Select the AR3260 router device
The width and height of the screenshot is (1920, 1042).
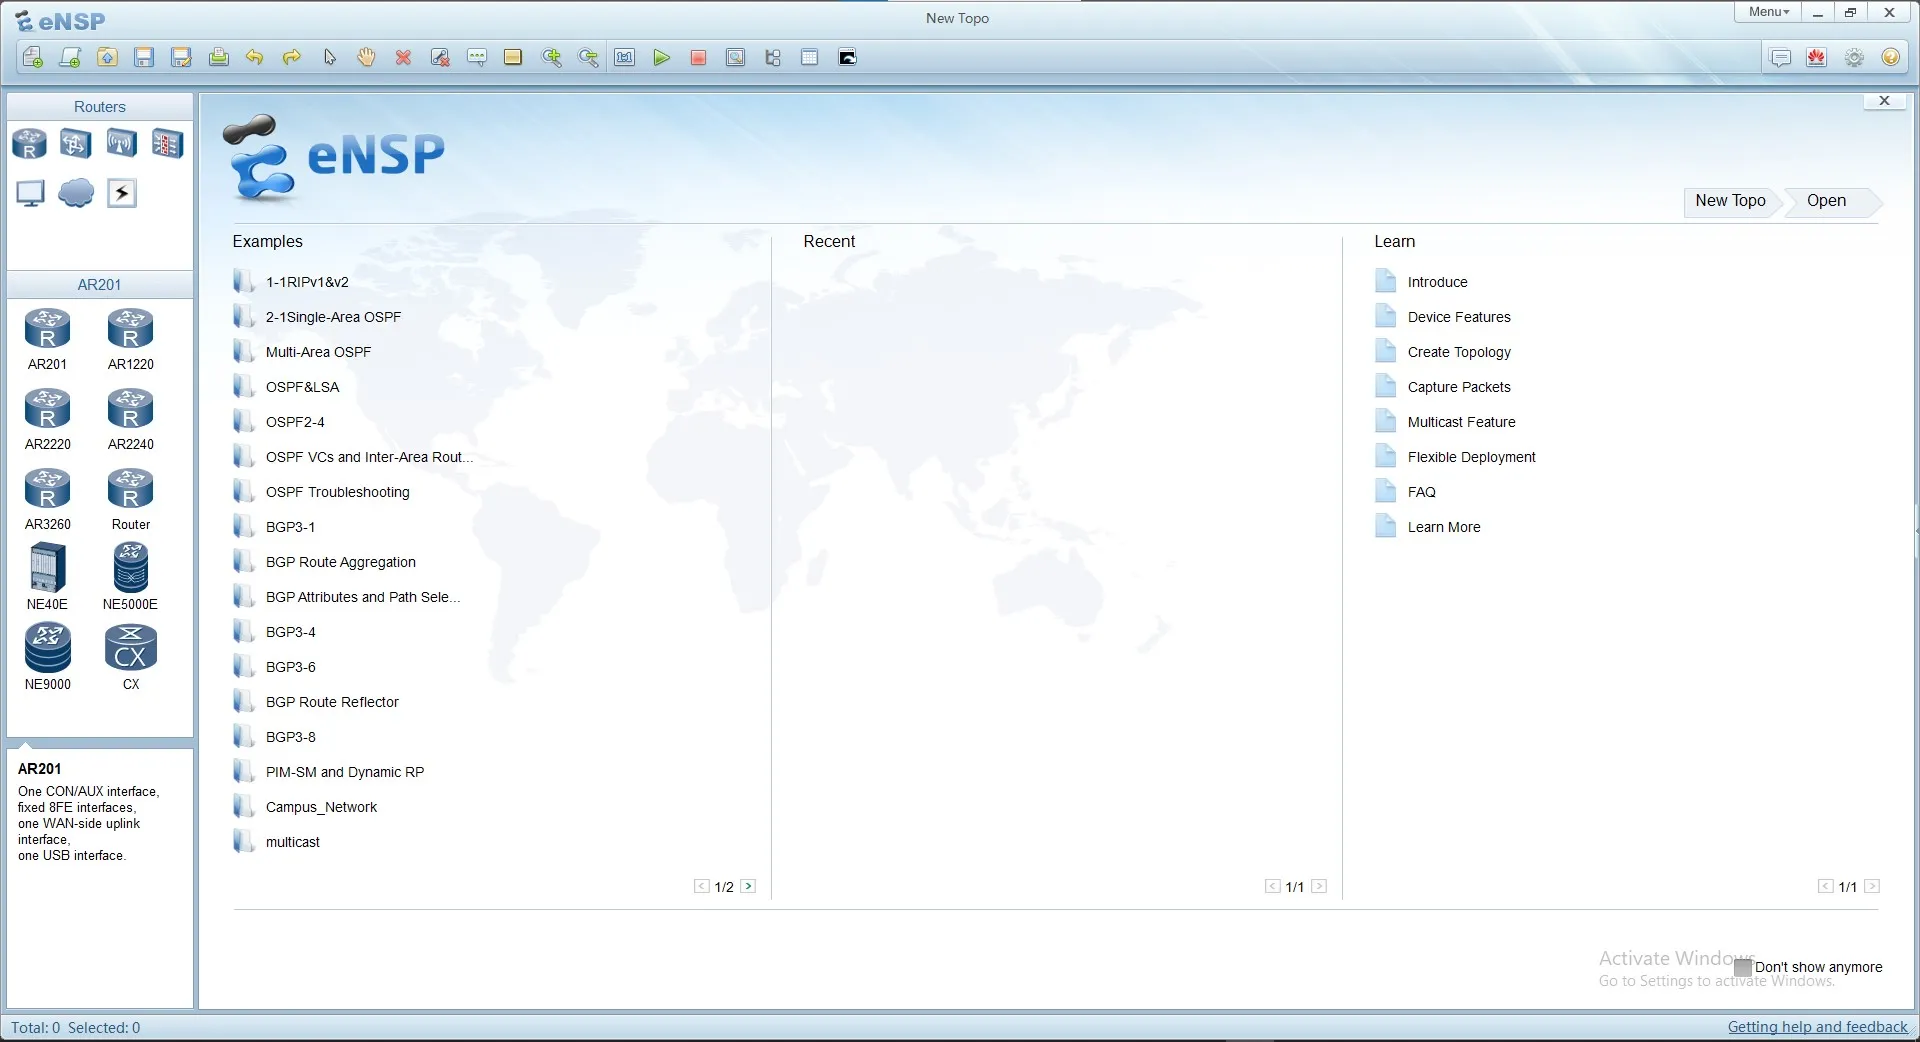(47, 500)
